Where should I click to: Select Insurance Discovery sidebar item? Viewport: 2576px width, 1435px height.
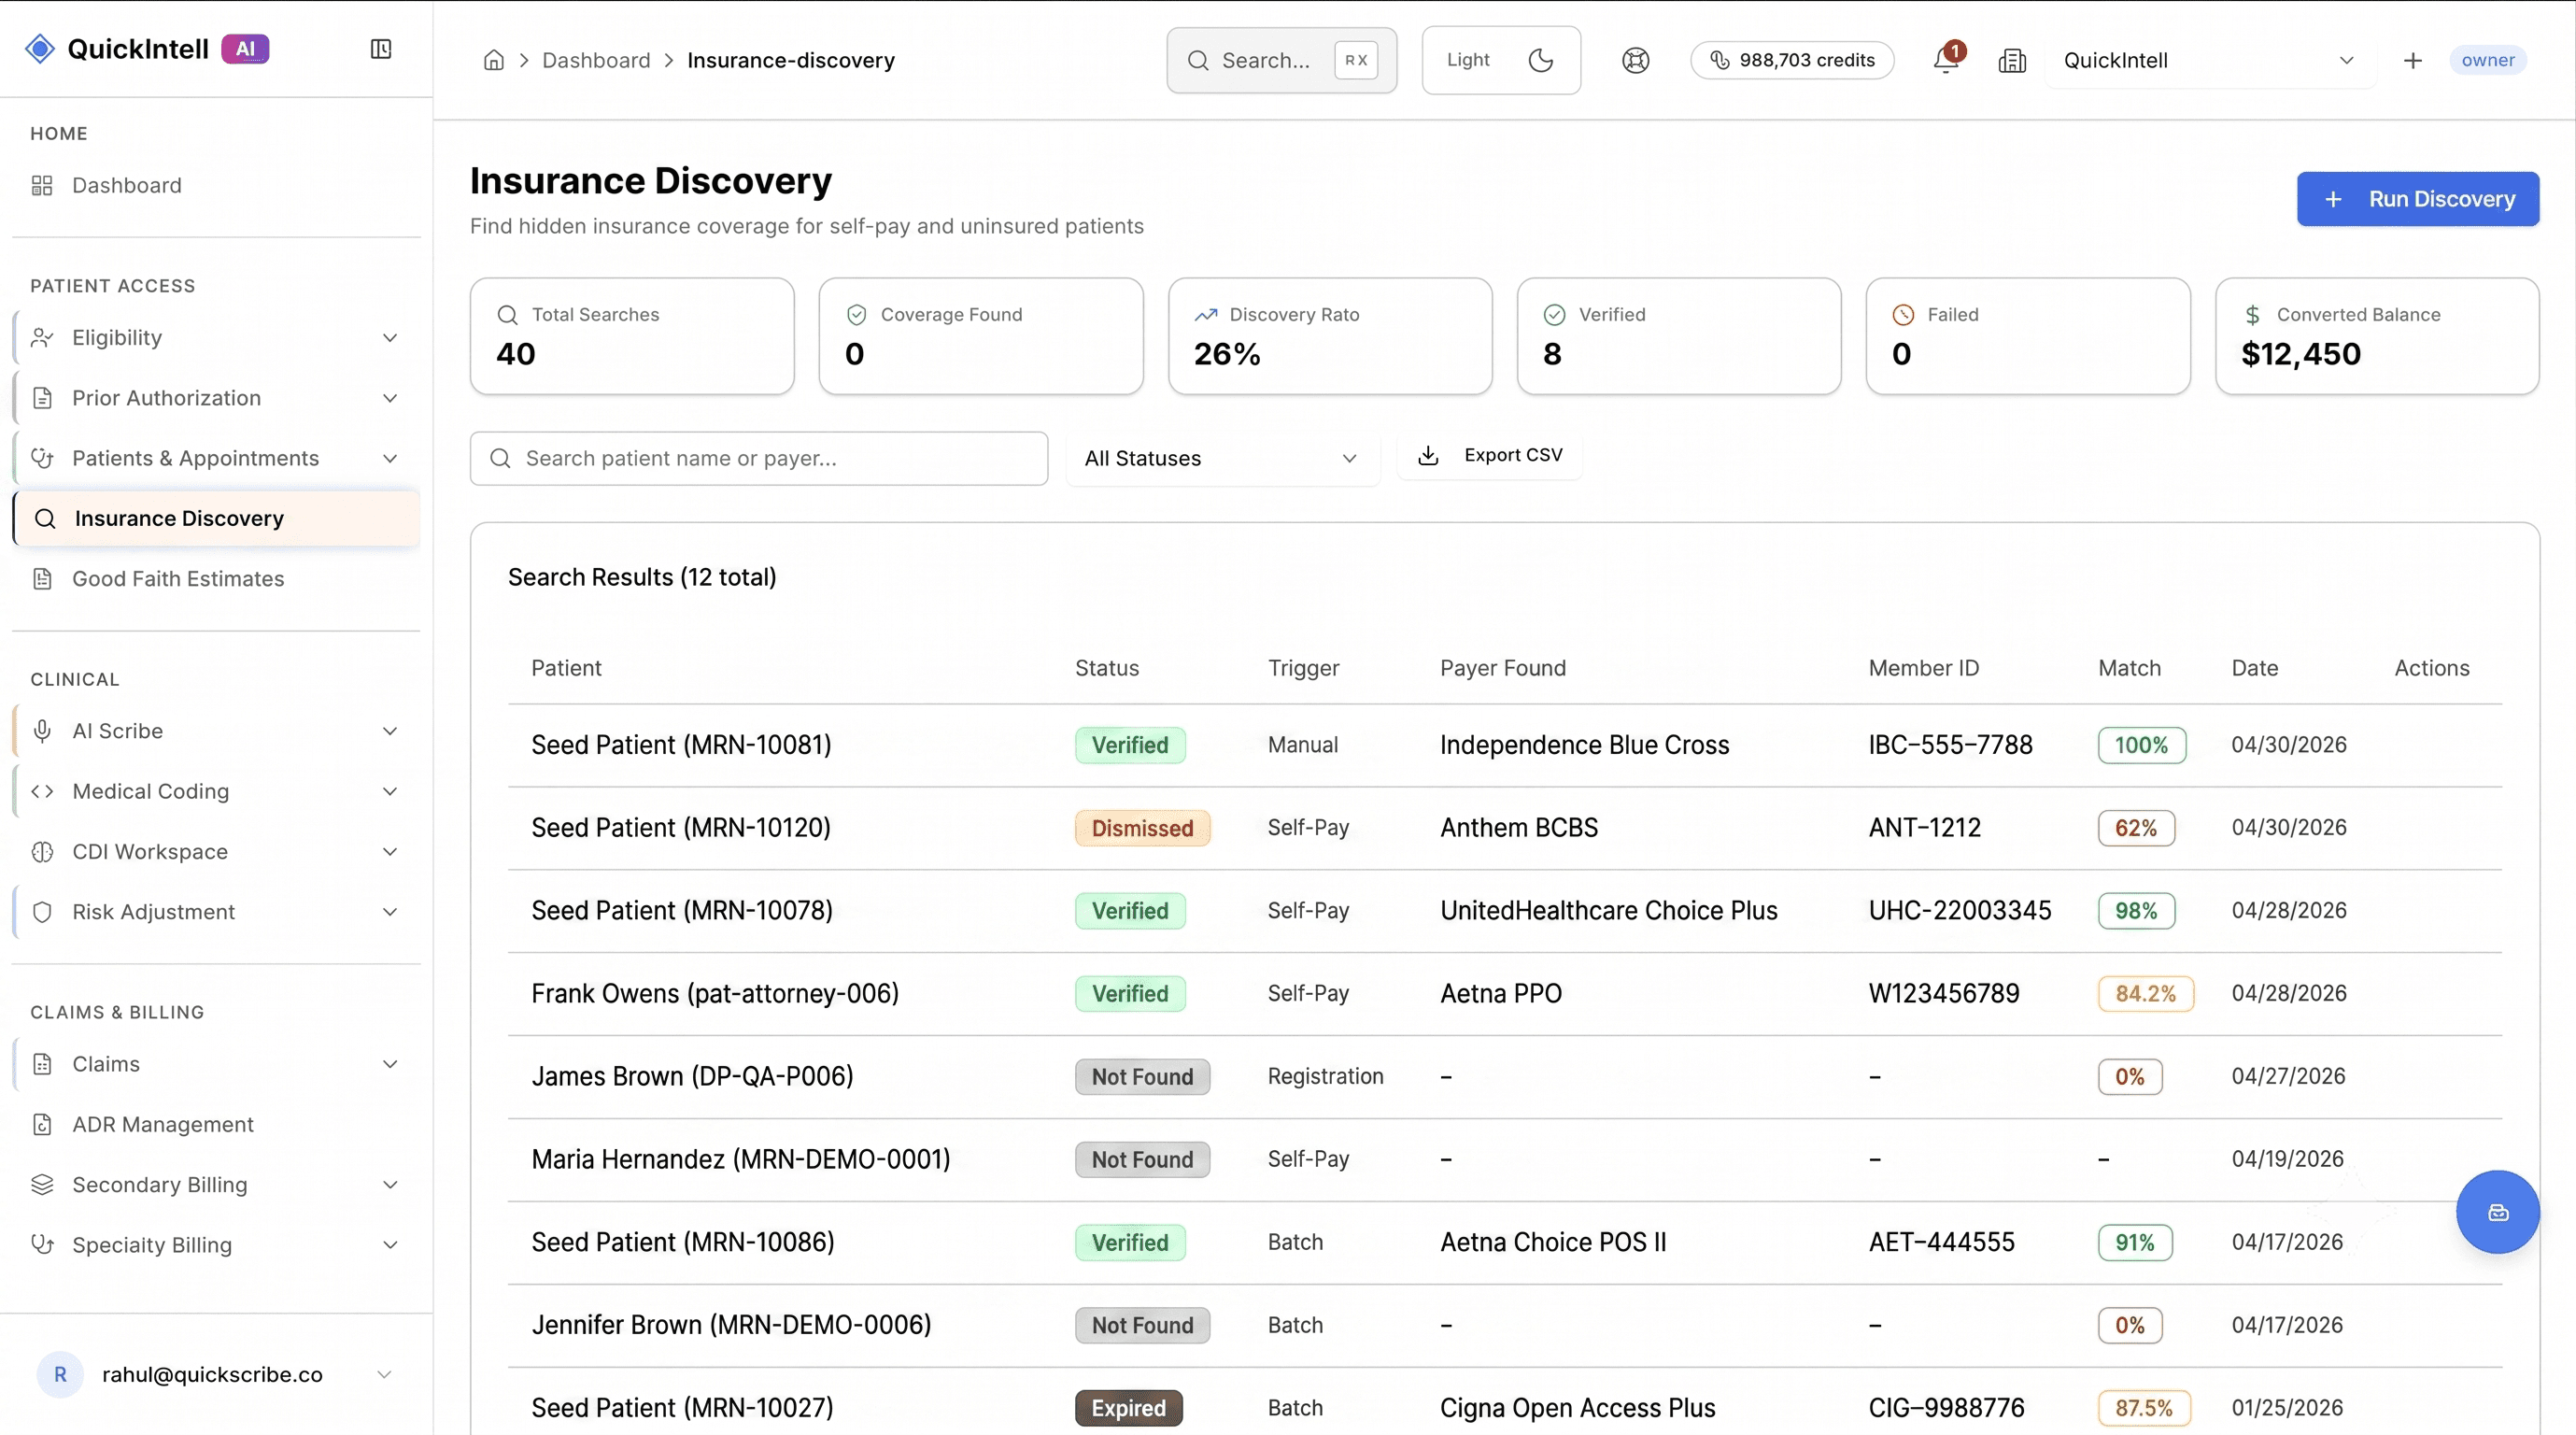[x=216, y=518]
